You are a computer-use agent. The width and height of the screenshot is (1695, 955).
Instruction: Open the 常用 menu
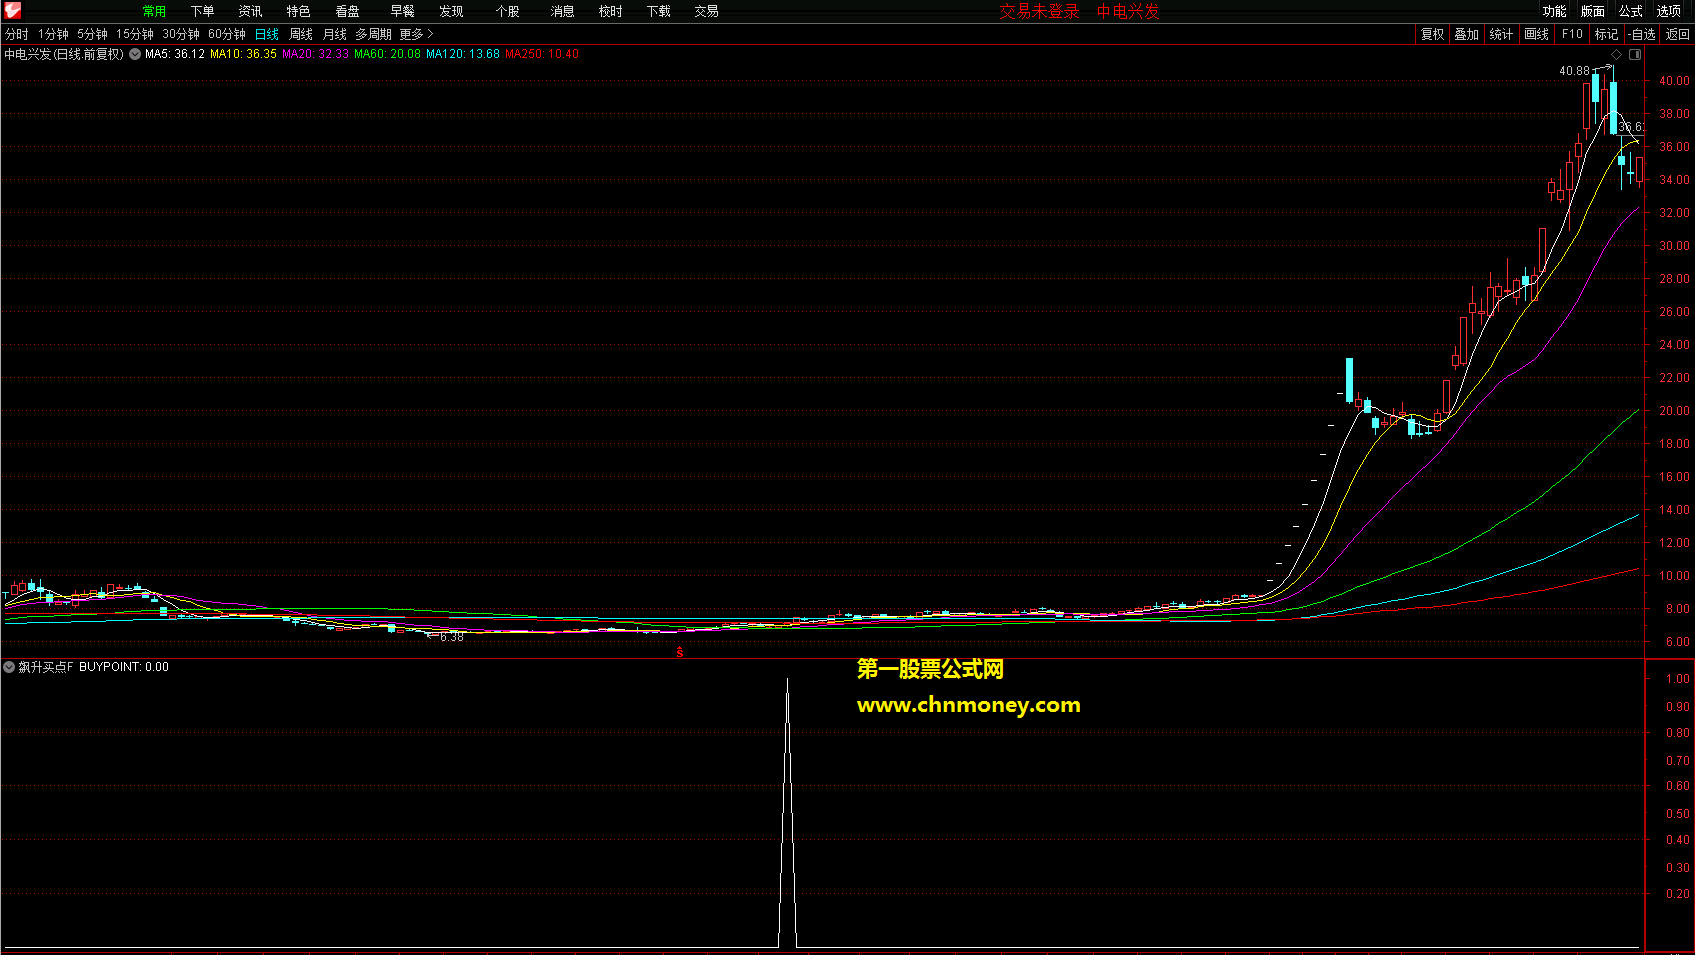(x=154, y=11)
